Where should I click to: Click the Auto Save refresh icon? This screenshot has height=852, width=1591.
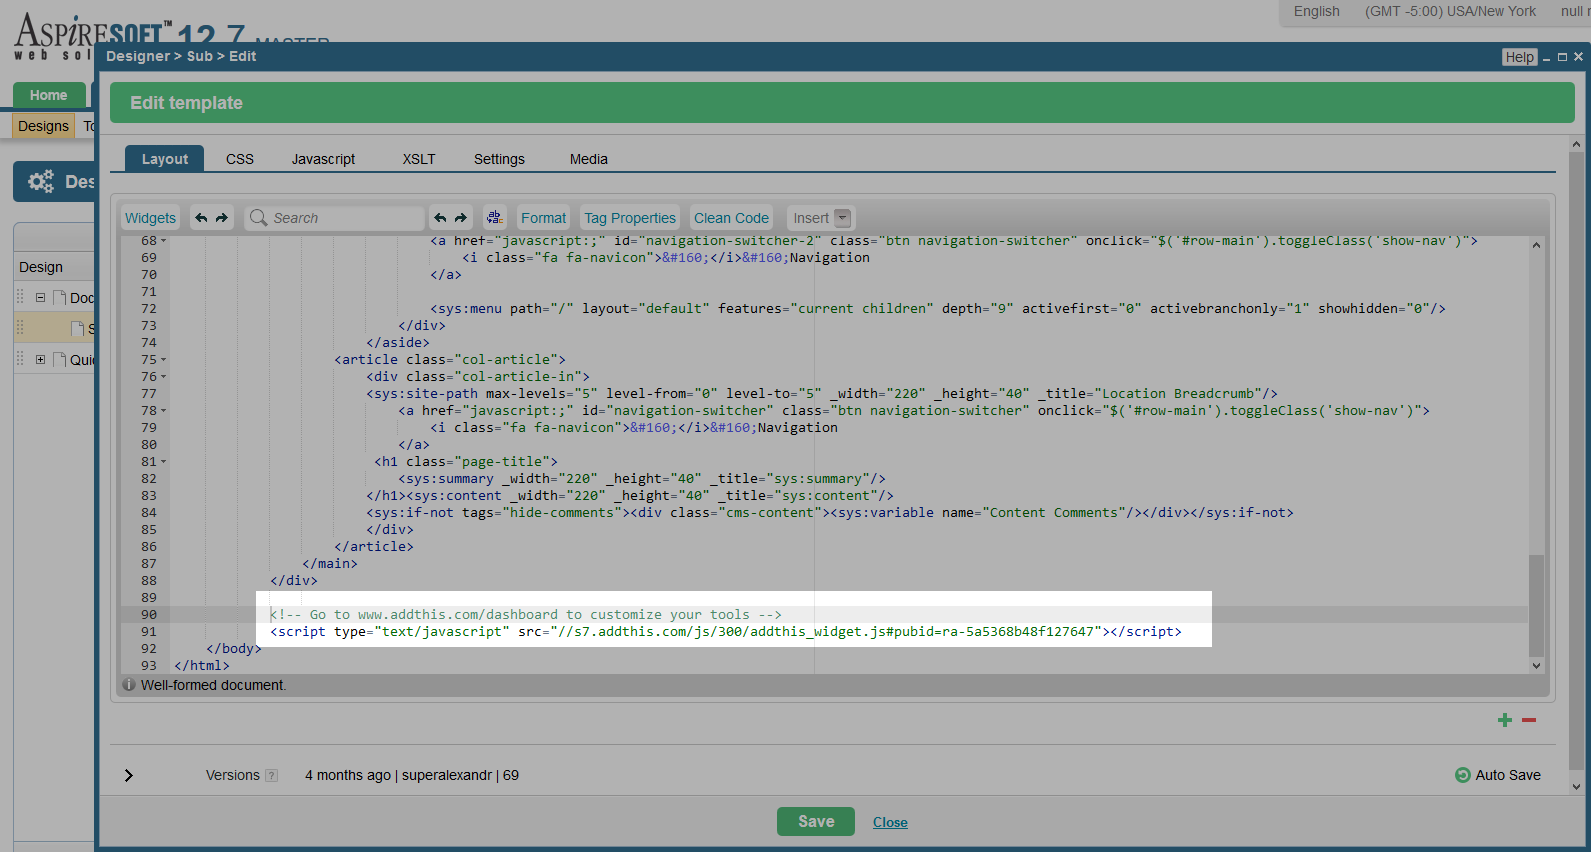[1463, 775]
